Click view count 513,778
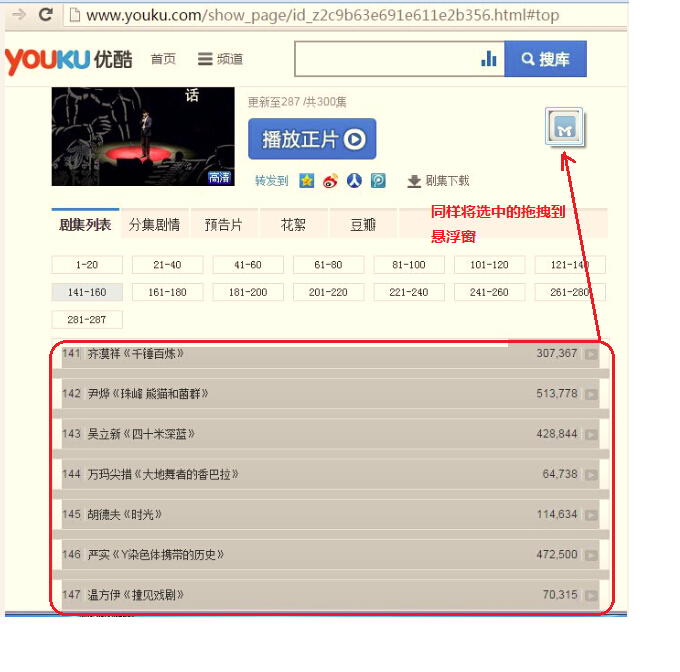Image resolution: width=680 pixels, height=672 pixels. point(557,394)
